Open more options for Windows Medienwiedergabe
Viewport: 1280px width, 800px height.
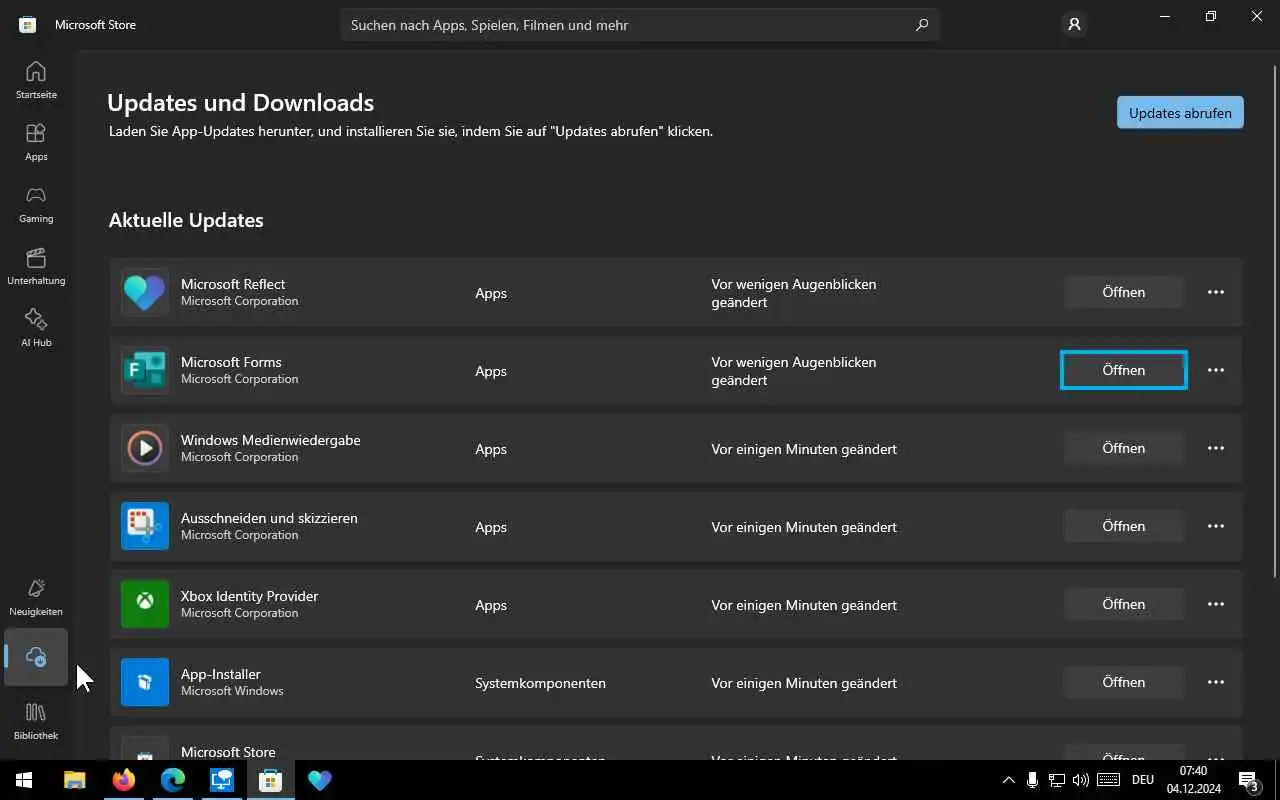click(x=1216, y=448)
